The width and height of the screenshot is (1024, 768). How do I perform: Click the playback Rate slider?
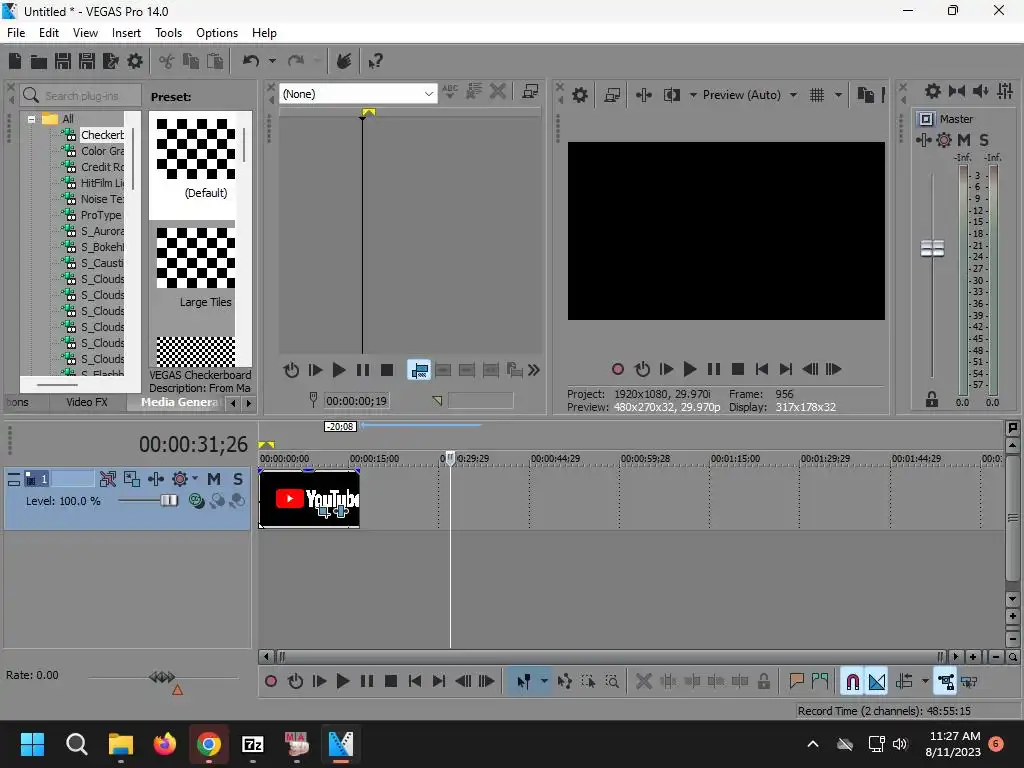[x=163, y=677]
